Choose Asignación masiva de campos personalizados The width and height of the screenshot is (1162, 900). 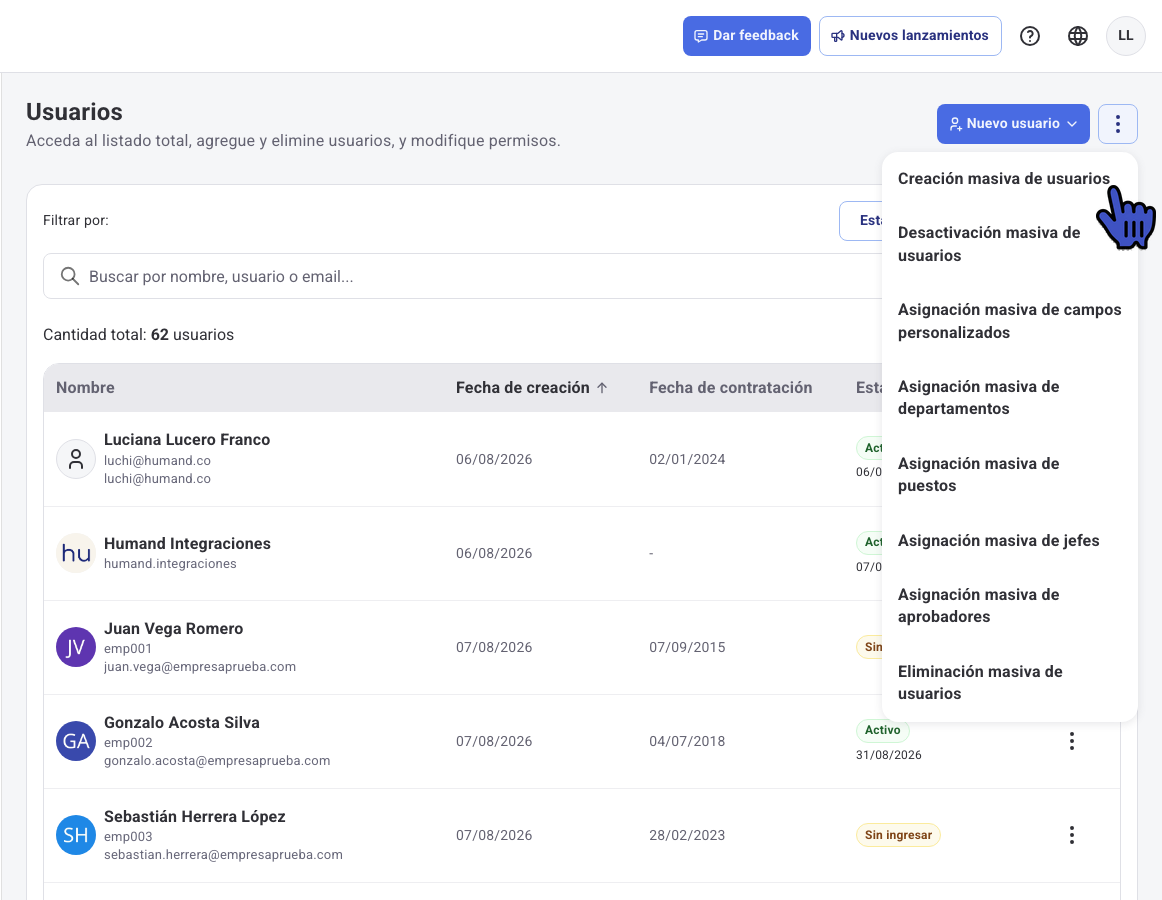tap(1010, 321)
